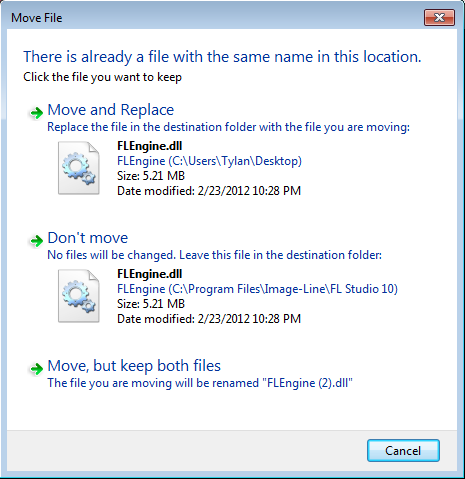Close the Move File window

coord(439,17)
